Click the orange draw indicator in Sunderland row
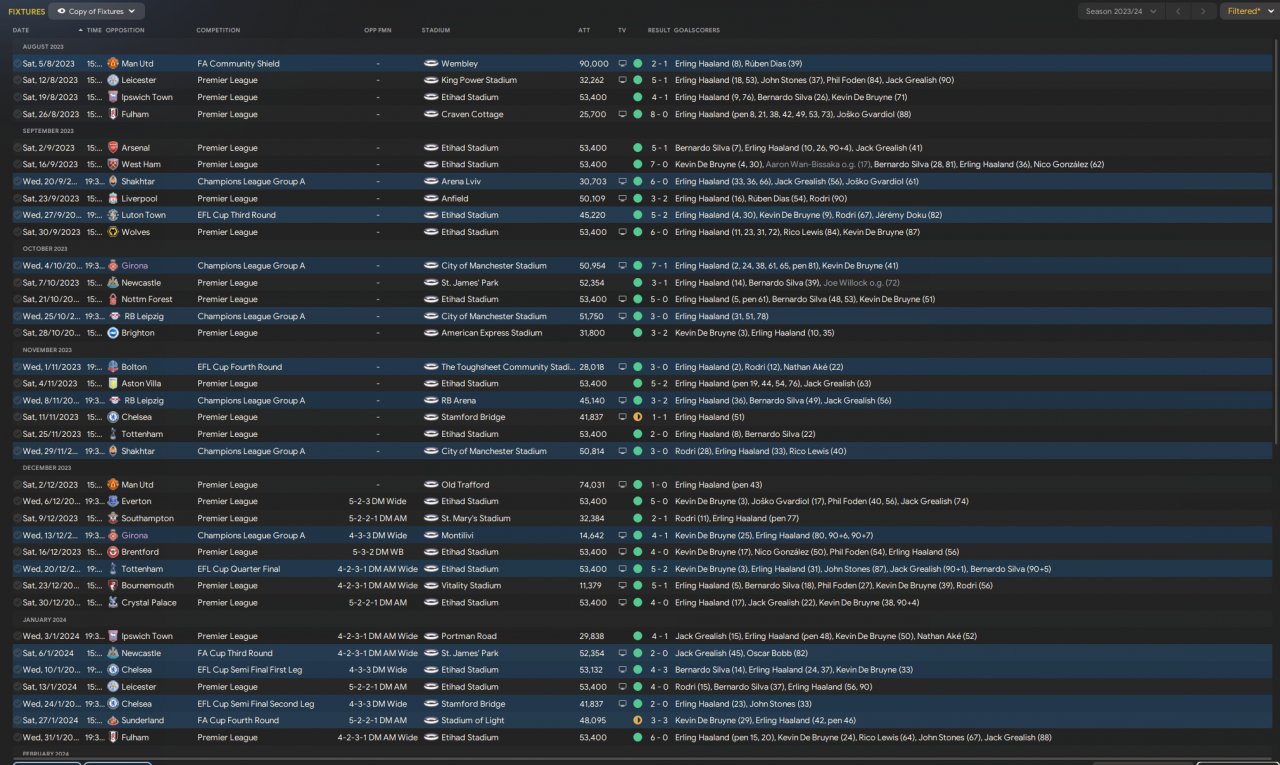 coord(637,720)
